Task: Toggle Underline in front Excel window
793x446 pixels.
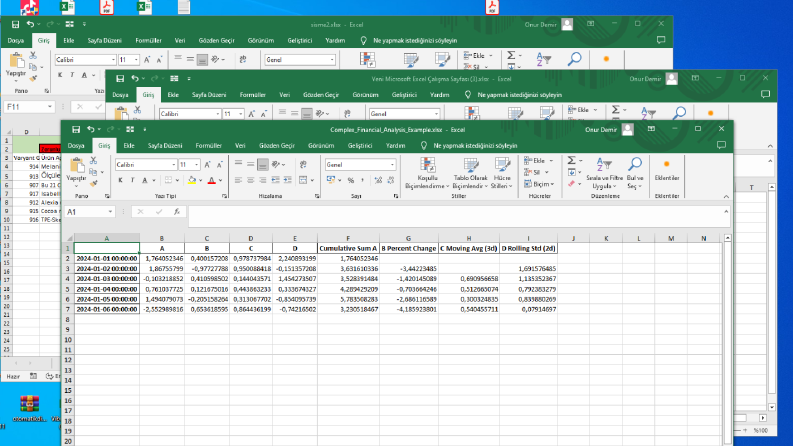Action: pyautogui.click(x=145, y=180)
